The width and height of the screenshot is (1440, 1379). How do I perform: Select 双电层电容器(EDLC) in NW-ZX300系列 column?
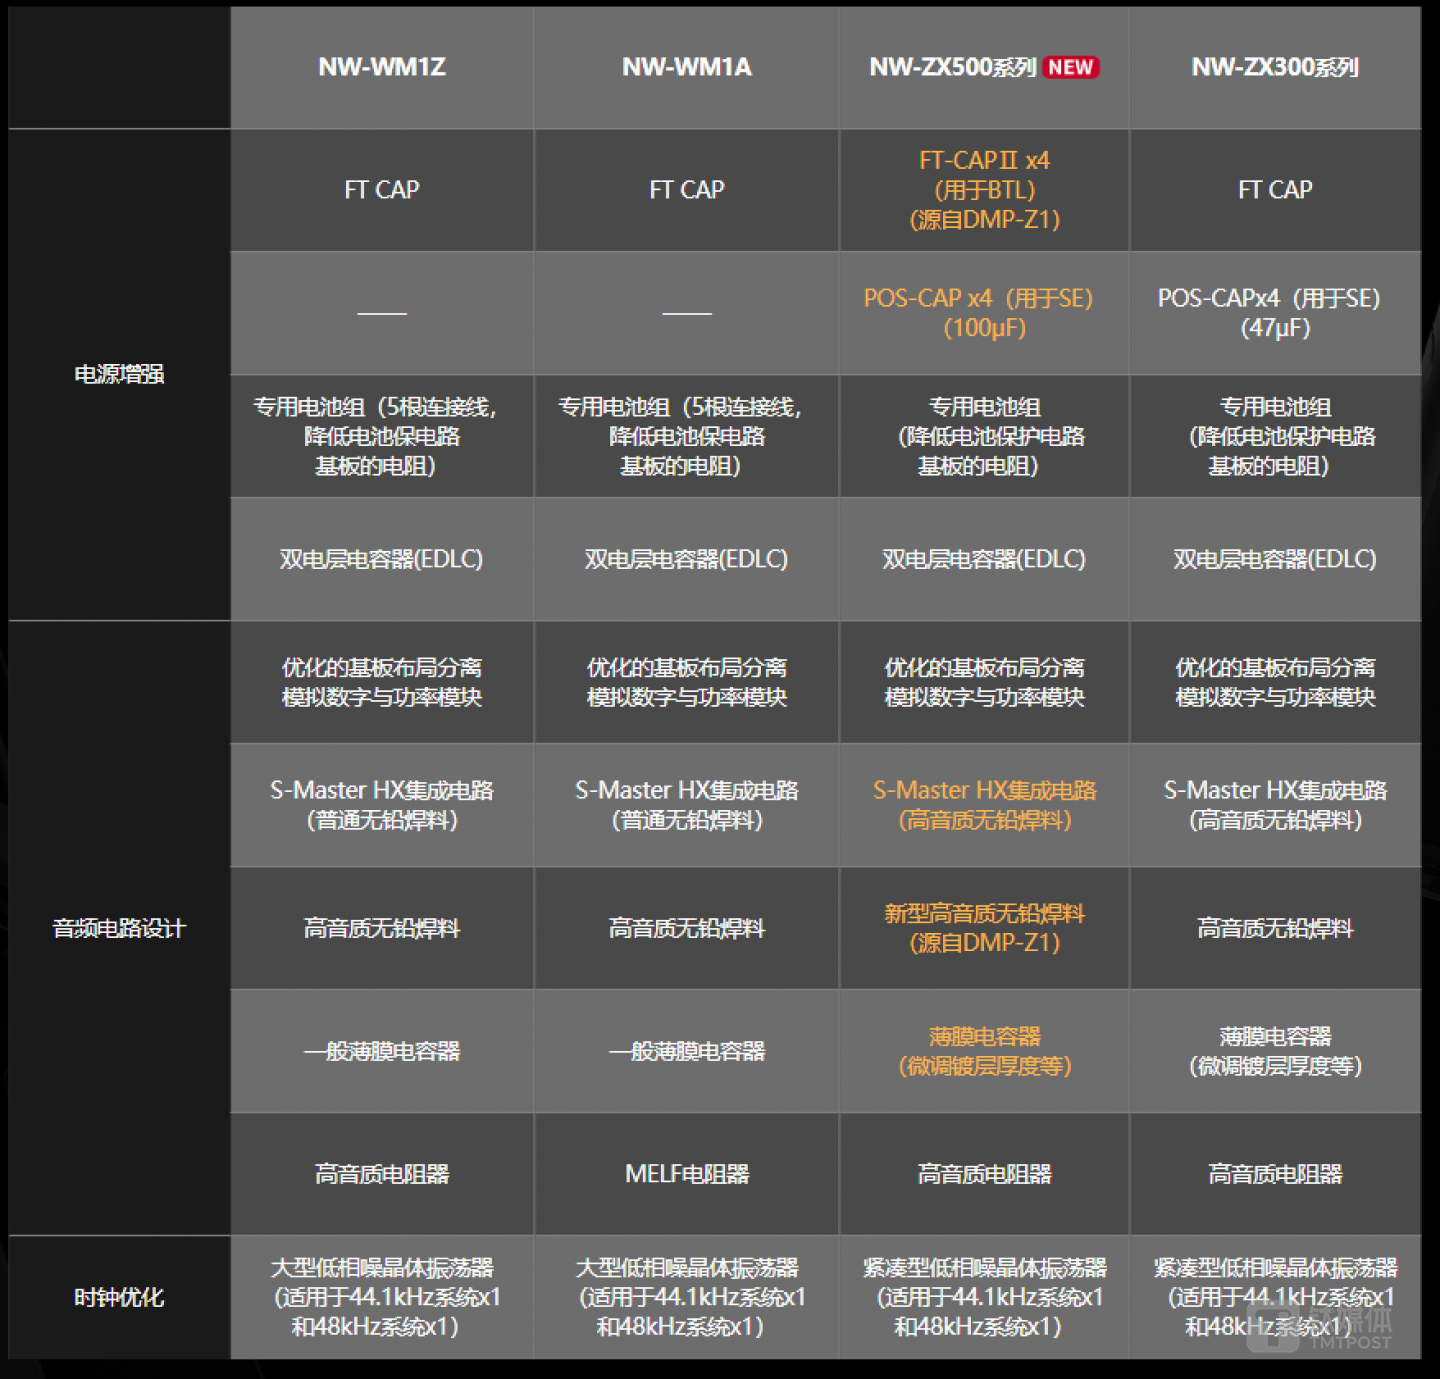coord(1275,559)
